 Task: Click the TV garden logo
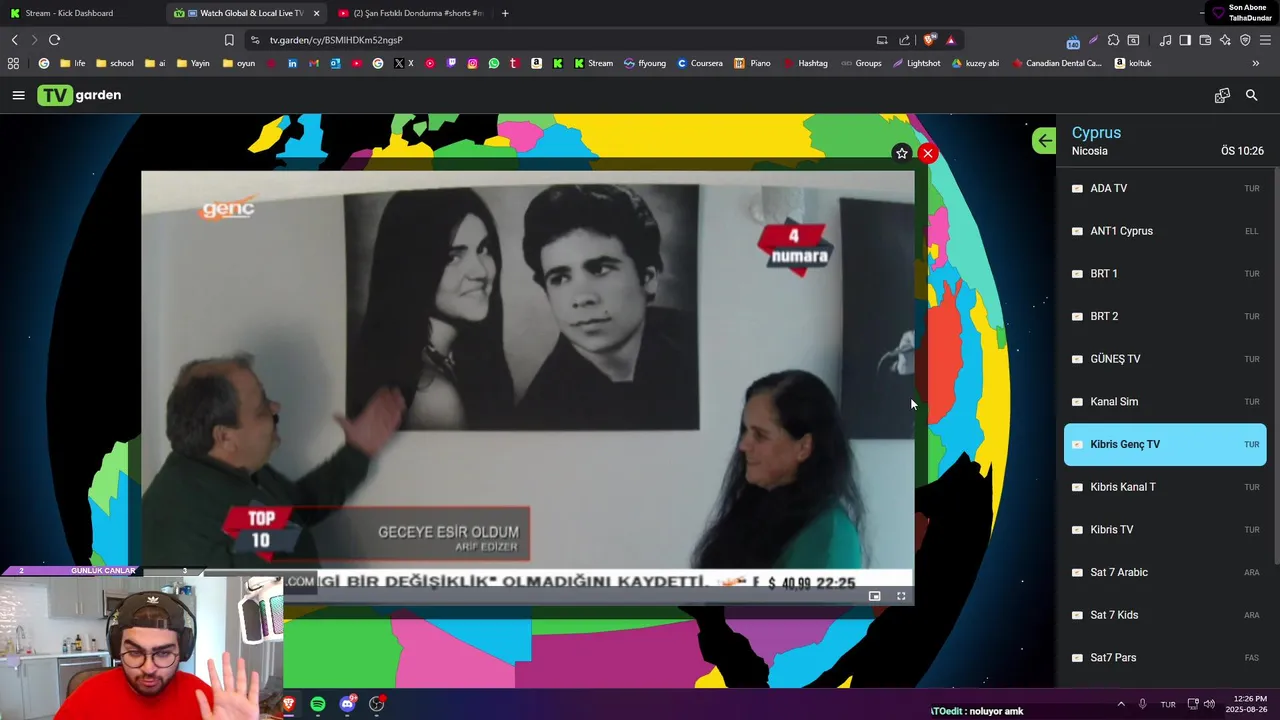pyautogui.click(x=79, y=95)
